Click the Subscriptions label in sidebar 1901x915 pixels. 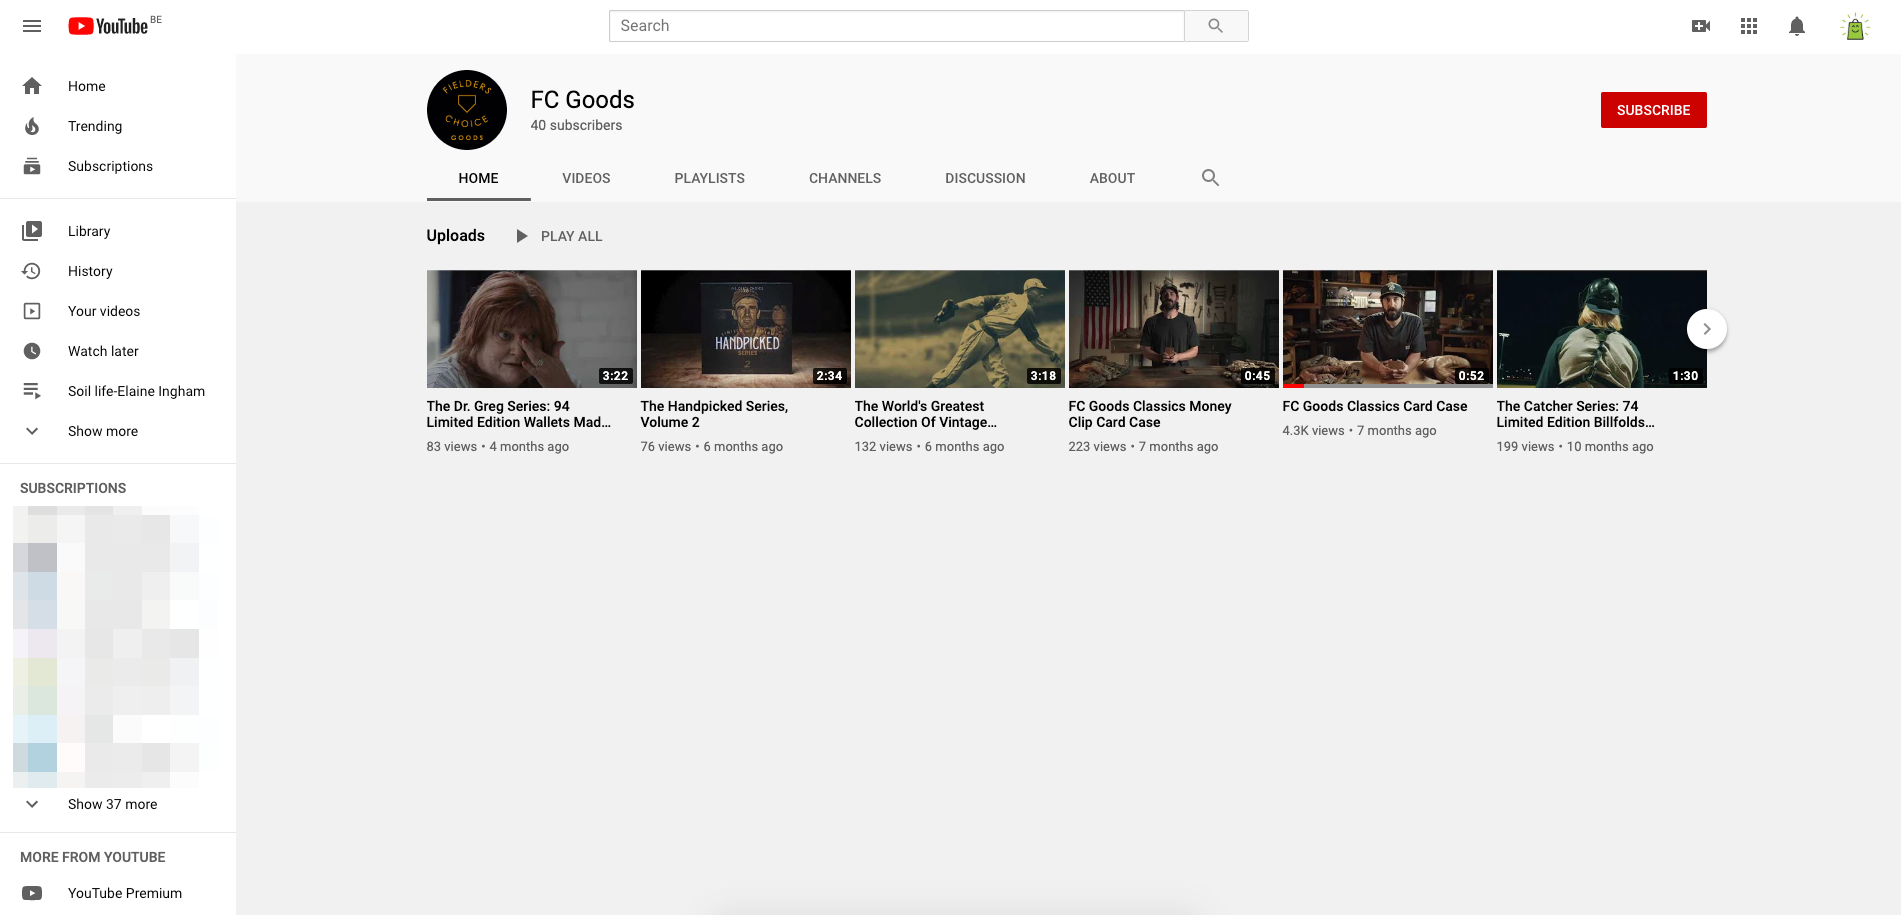click(111, 166)
